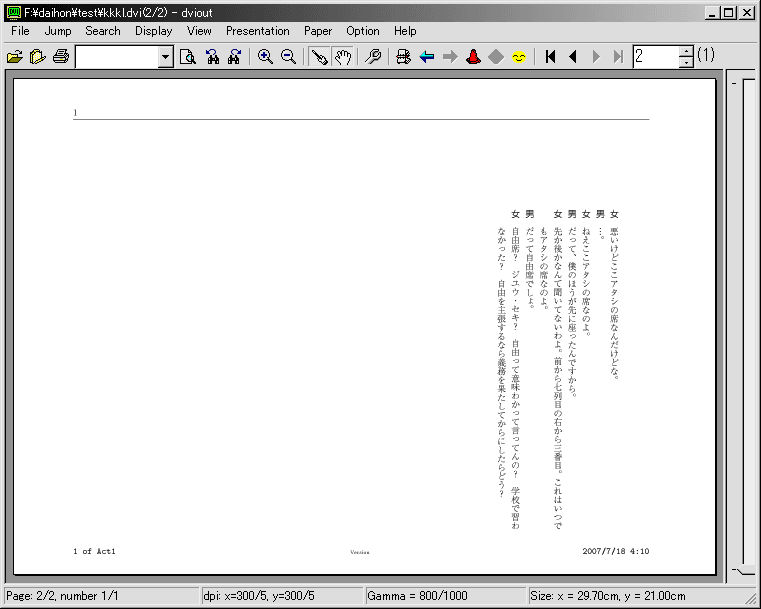
Task: Click the page header number '1'
Action: pyautogui.click(x=75, y=113)
